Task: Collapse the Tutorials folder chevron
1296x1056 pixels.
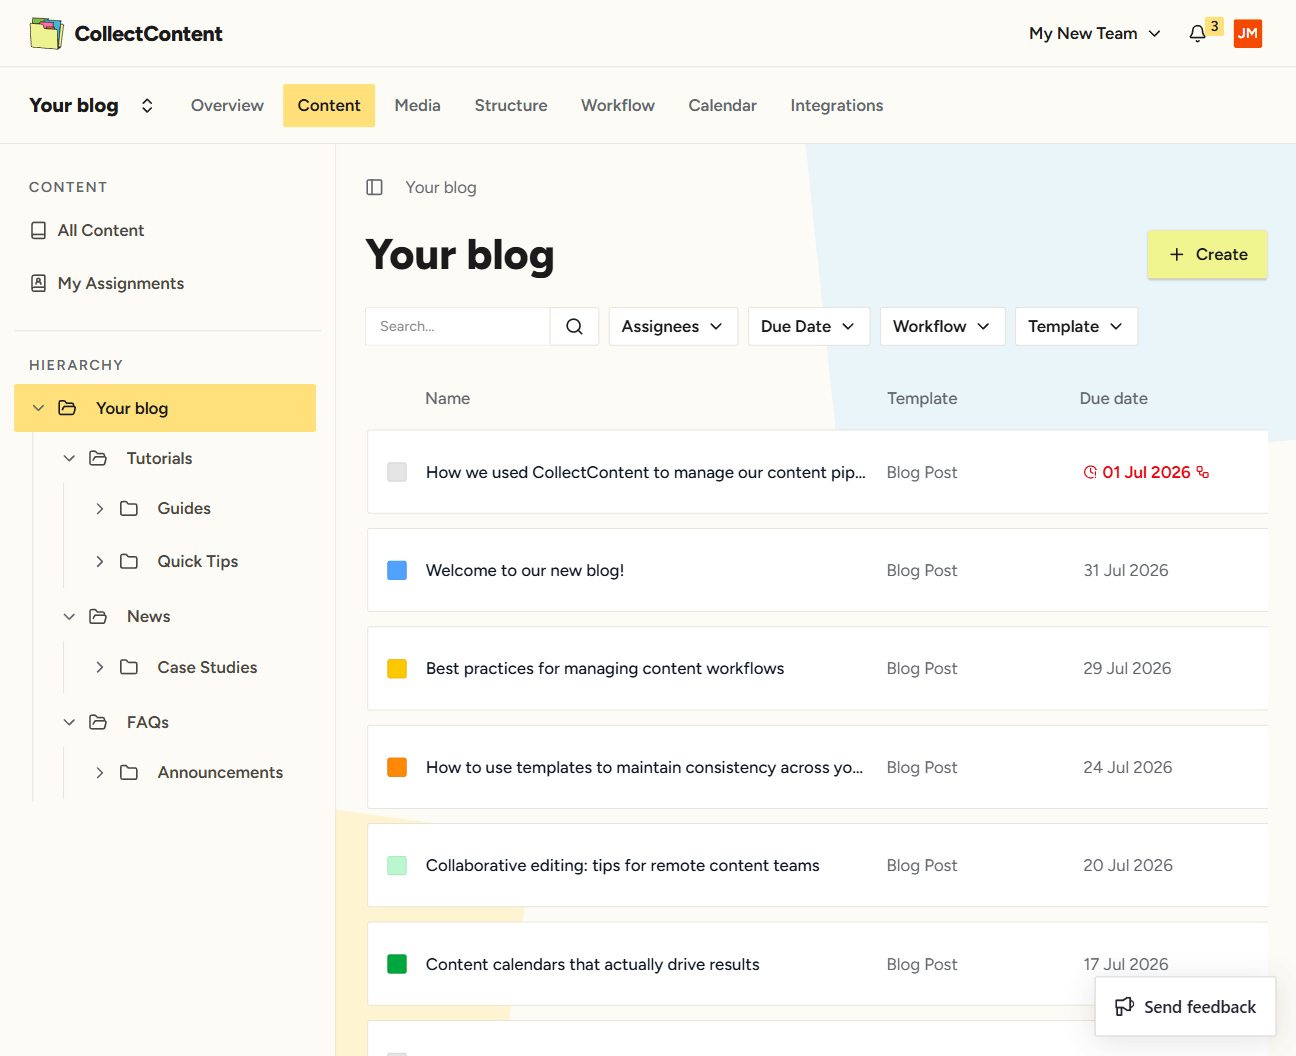Action: [x=69, y=458]
